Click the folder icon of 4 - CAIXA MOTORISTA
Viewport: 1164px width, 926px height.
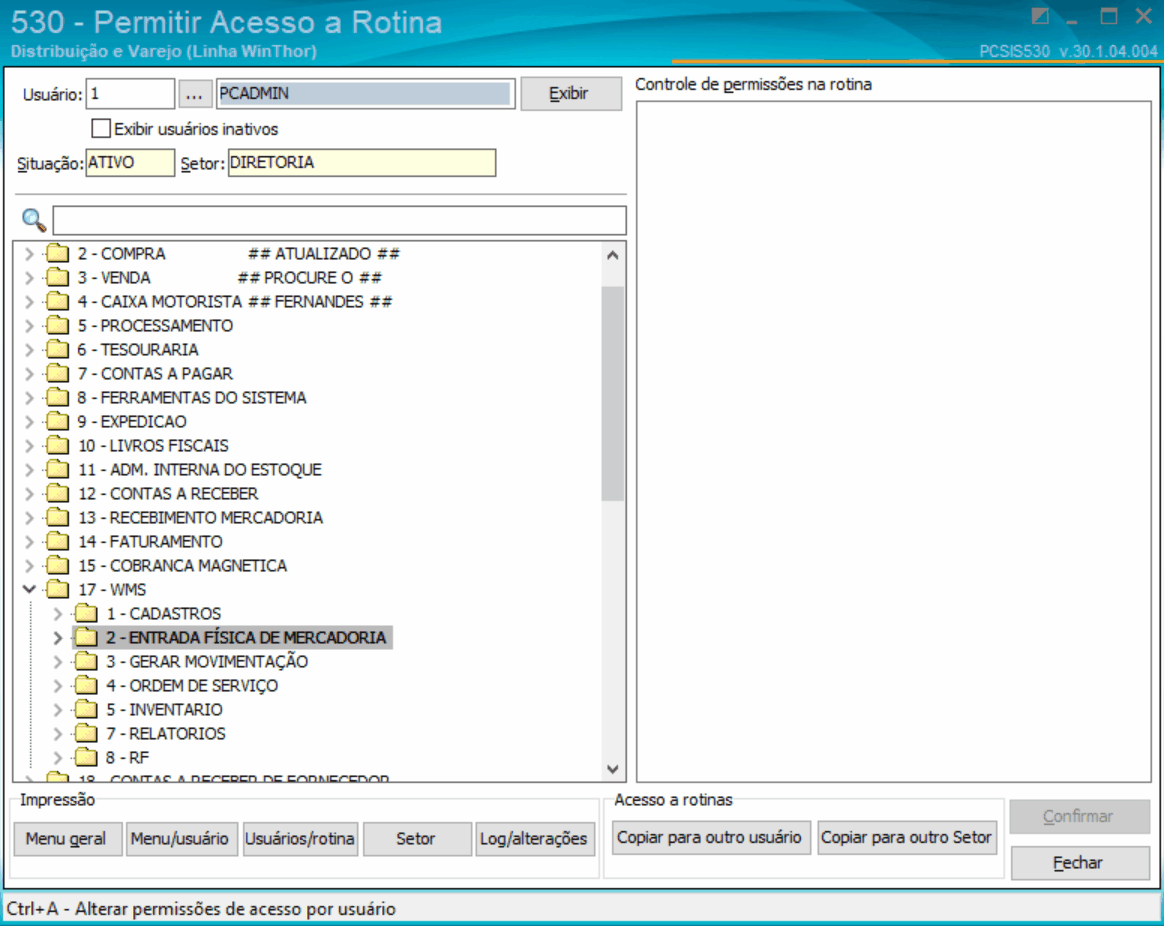pos(57,301)
